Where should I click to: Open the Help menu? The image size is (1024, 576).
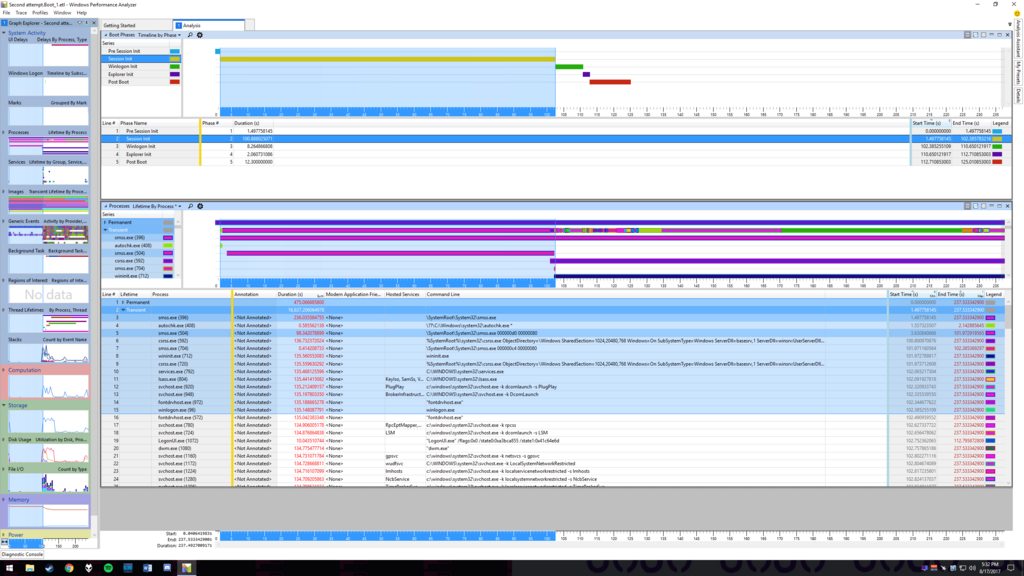pos(82,13)
